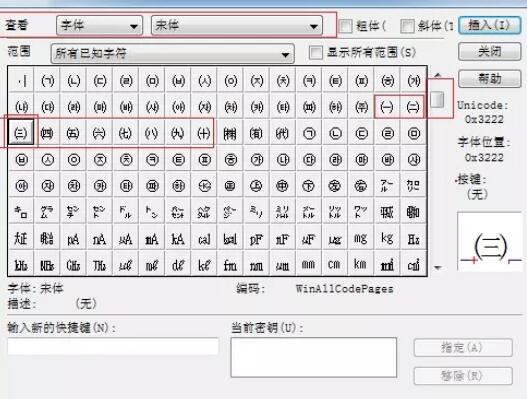Select the kA ampere symbol

178,238
